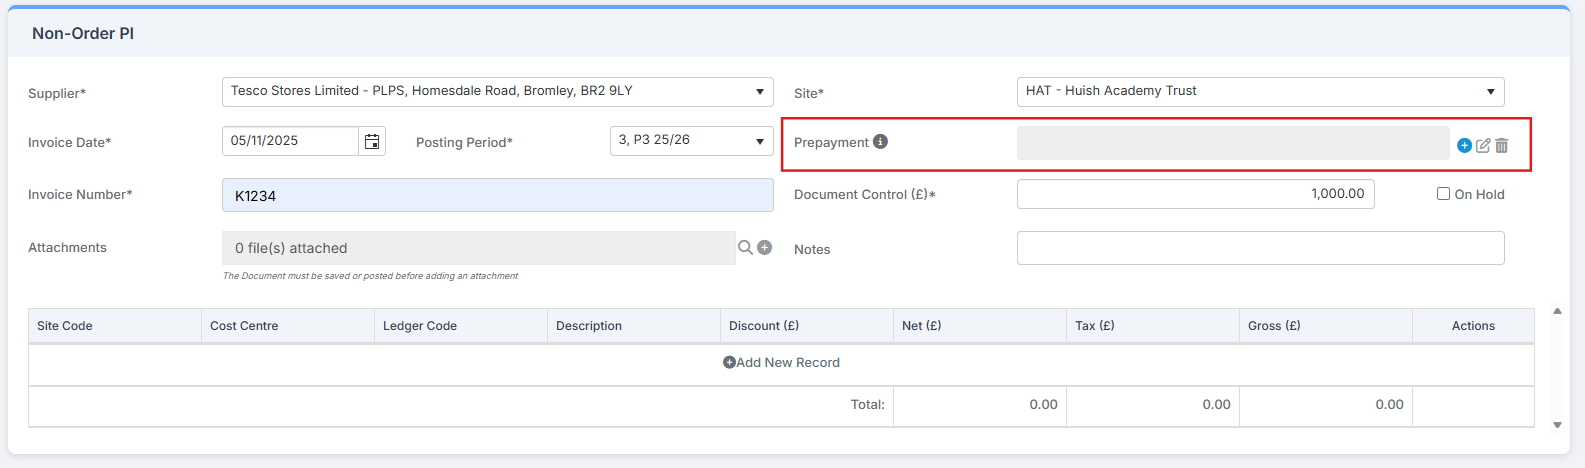Click Add New Record in the table
Image resolution: width=1585 pixels, height=468 pixels.
pyautogui.click(x=781, y=362)
